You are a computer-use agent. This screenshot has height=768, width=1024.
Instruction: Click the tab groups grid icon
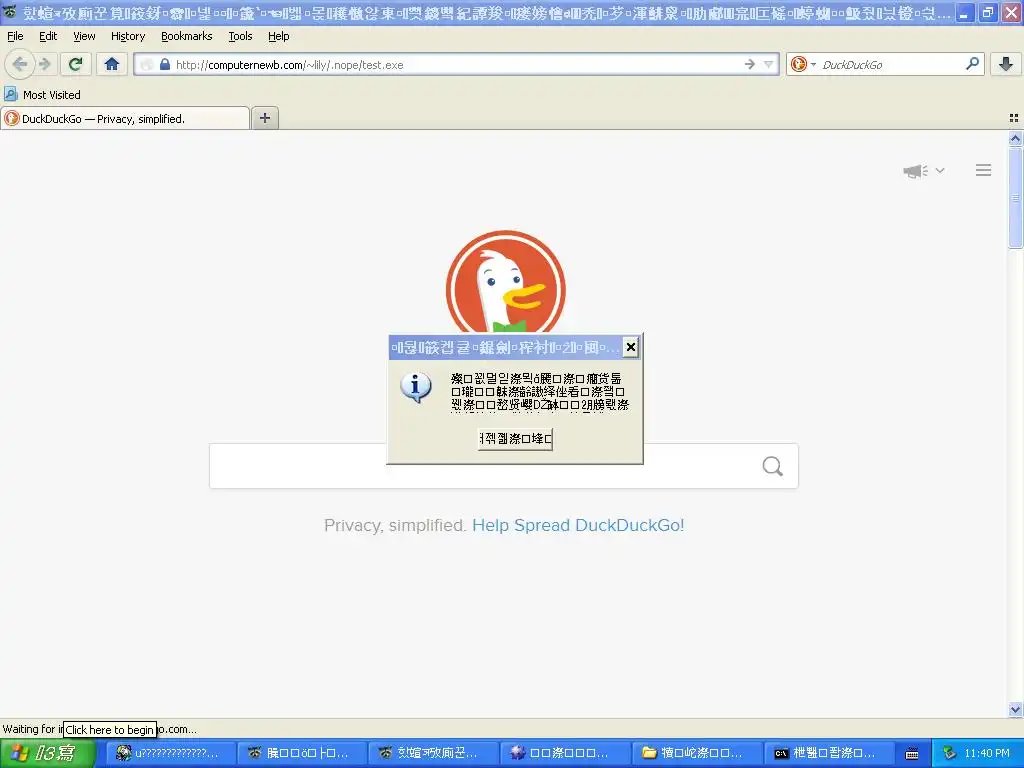pos(1014,118)
